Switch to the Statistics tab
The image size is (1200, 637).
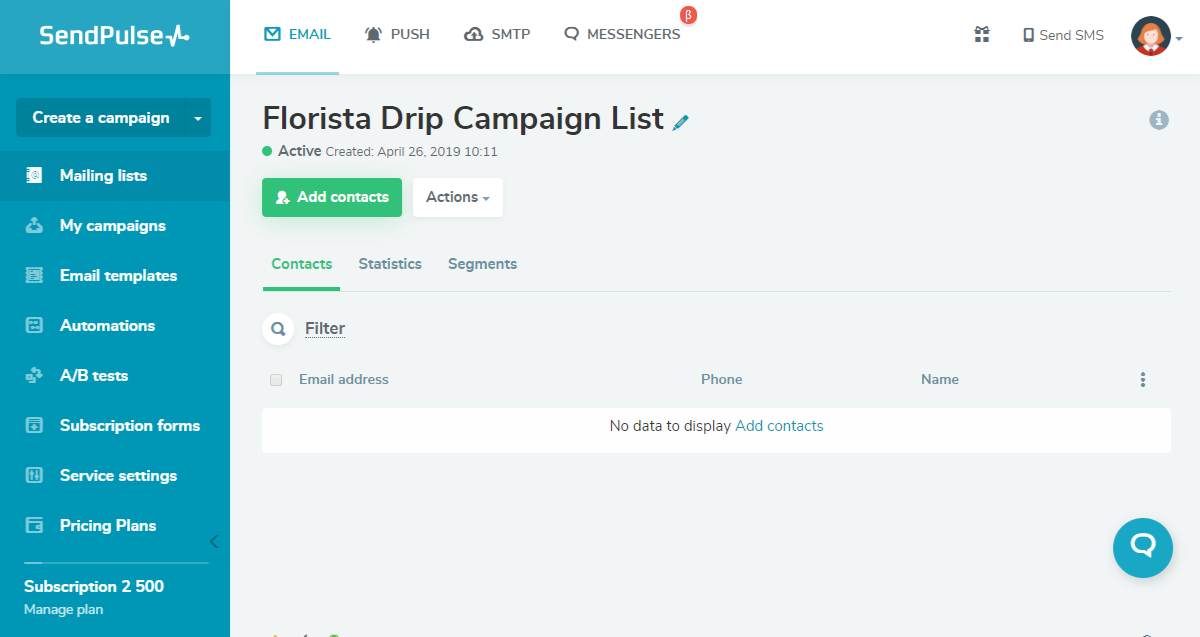click(x=390, y=264)
